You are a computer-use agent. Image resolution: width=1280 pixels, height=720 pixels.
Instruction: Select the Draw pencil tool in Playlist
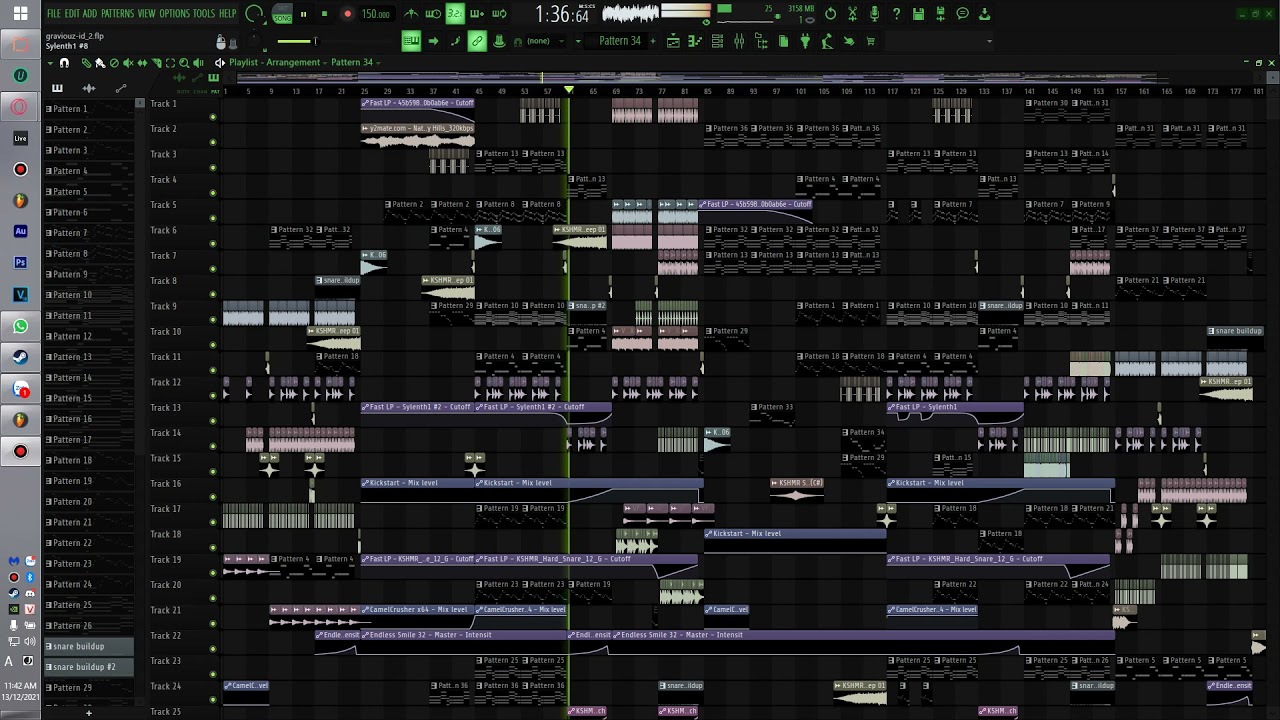point(87,63)
